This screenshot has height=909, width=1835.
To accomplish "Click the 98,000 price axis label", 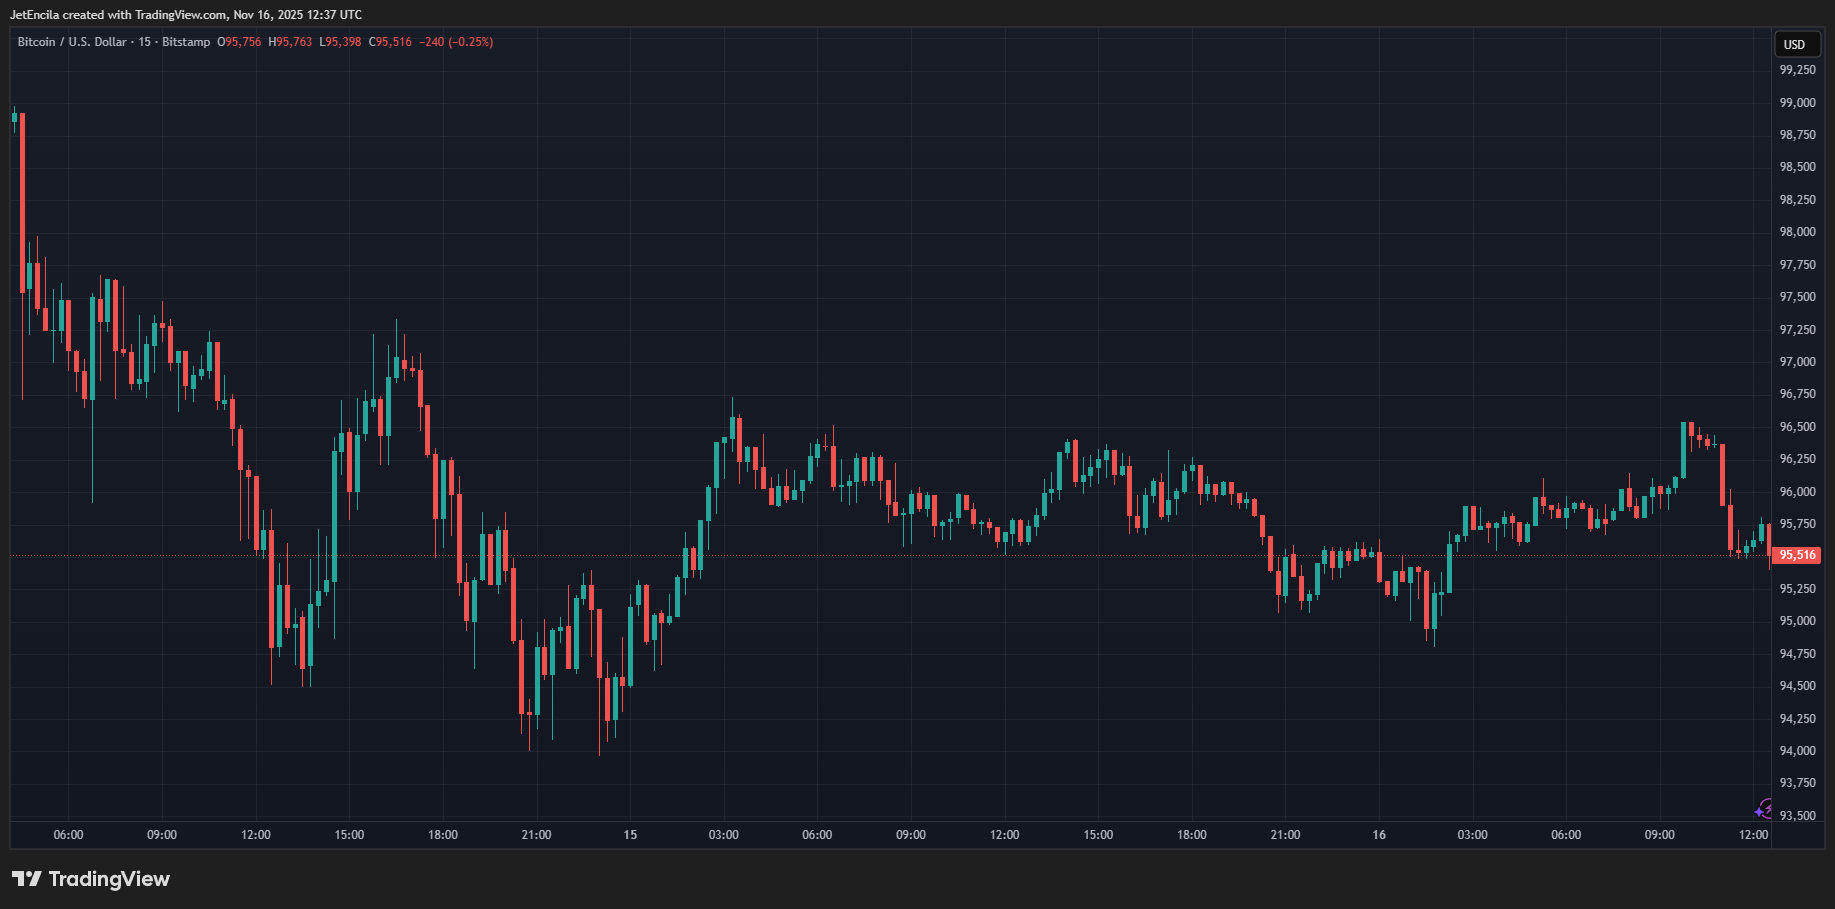I will click(x=1797, y=232).
